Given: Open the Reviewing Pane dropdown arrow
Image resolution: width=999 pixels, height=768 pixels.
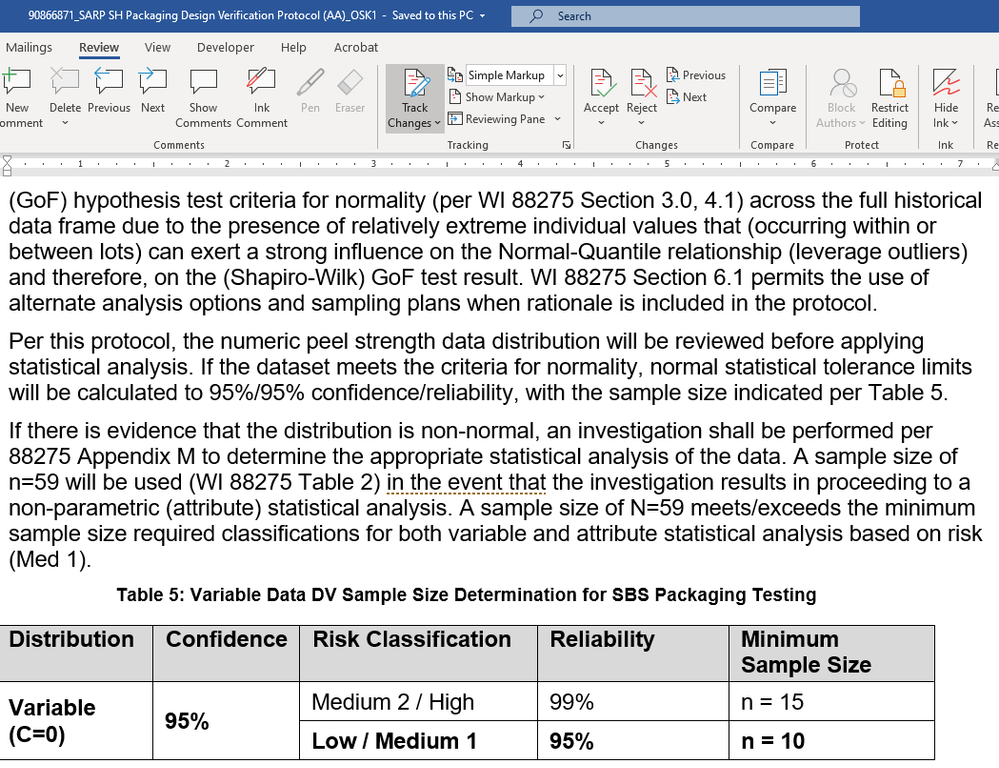Looking at the screenshot, I should 557,119.
